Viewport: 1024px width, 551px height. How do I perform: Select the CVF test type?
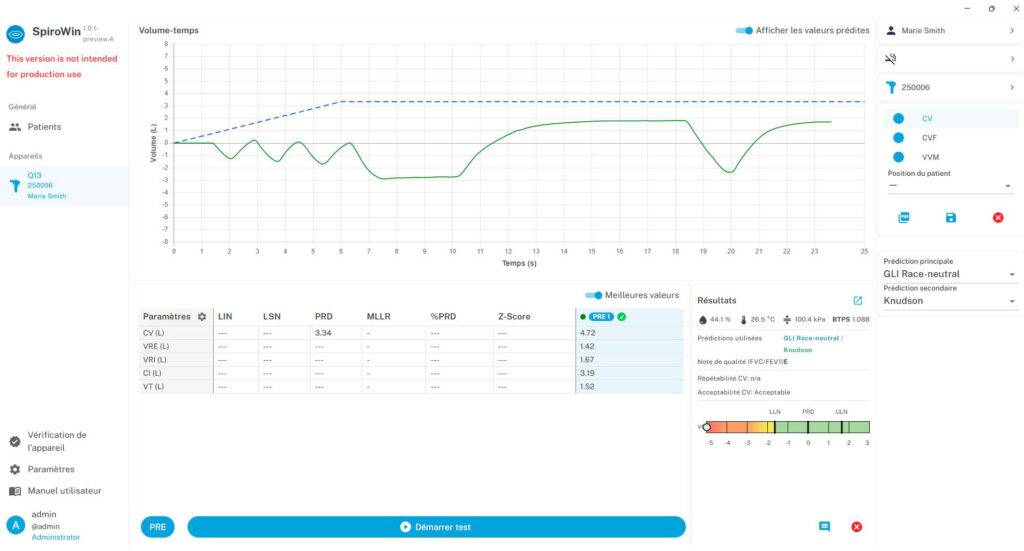[951, 138]
